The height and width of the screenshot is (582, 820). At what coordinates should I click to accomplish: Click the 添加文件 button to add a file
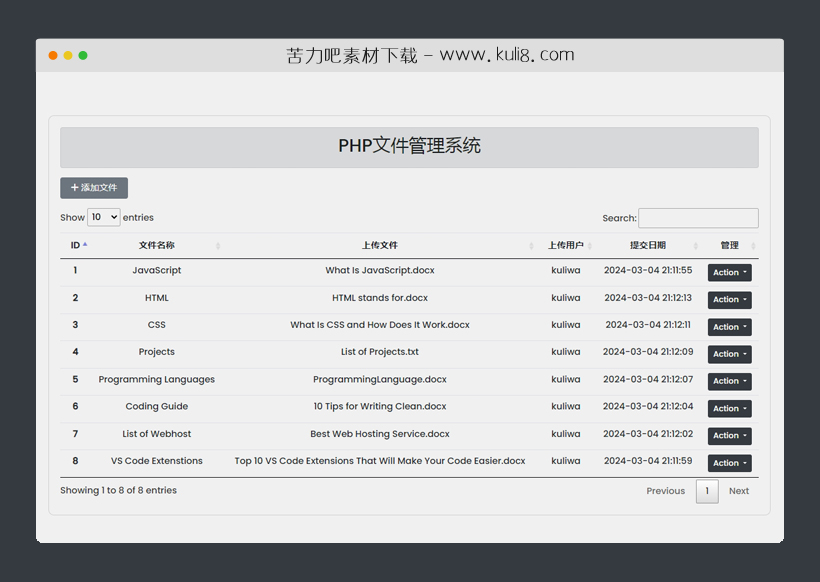(94, 187)
